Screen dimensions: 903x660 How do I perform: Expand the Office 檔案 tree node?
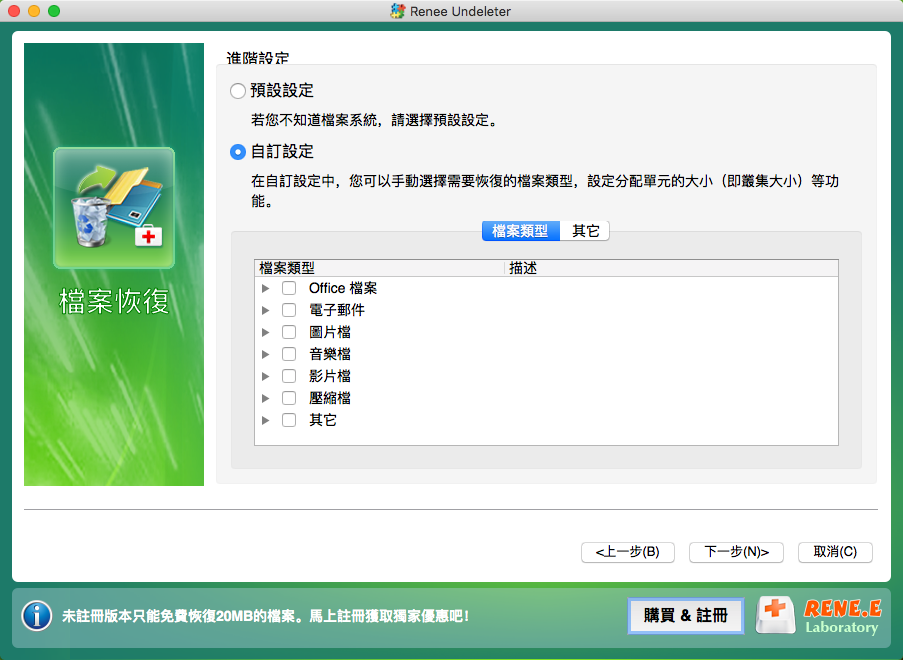pos(266,288)
